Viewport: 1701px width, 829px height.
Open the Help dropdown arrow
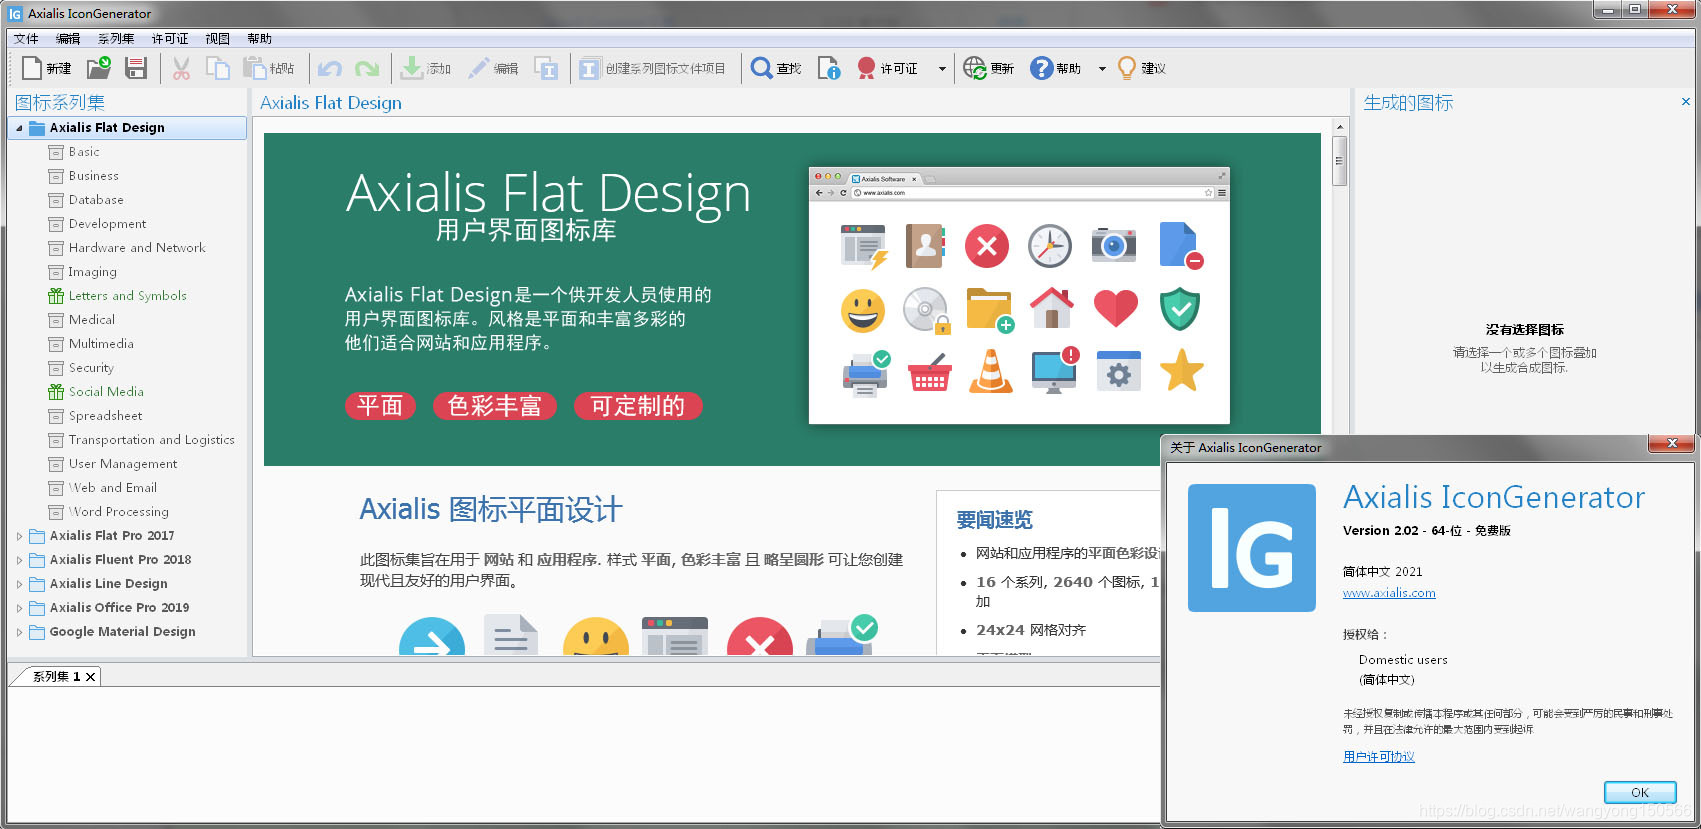1102,69
